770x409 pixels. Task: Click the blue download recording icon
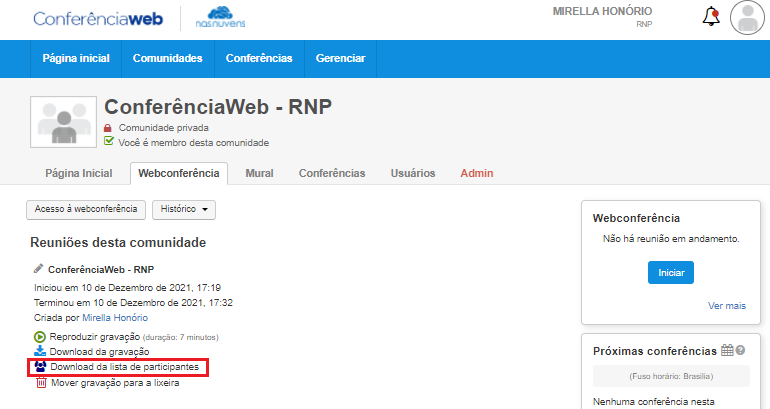coord(40,351)
